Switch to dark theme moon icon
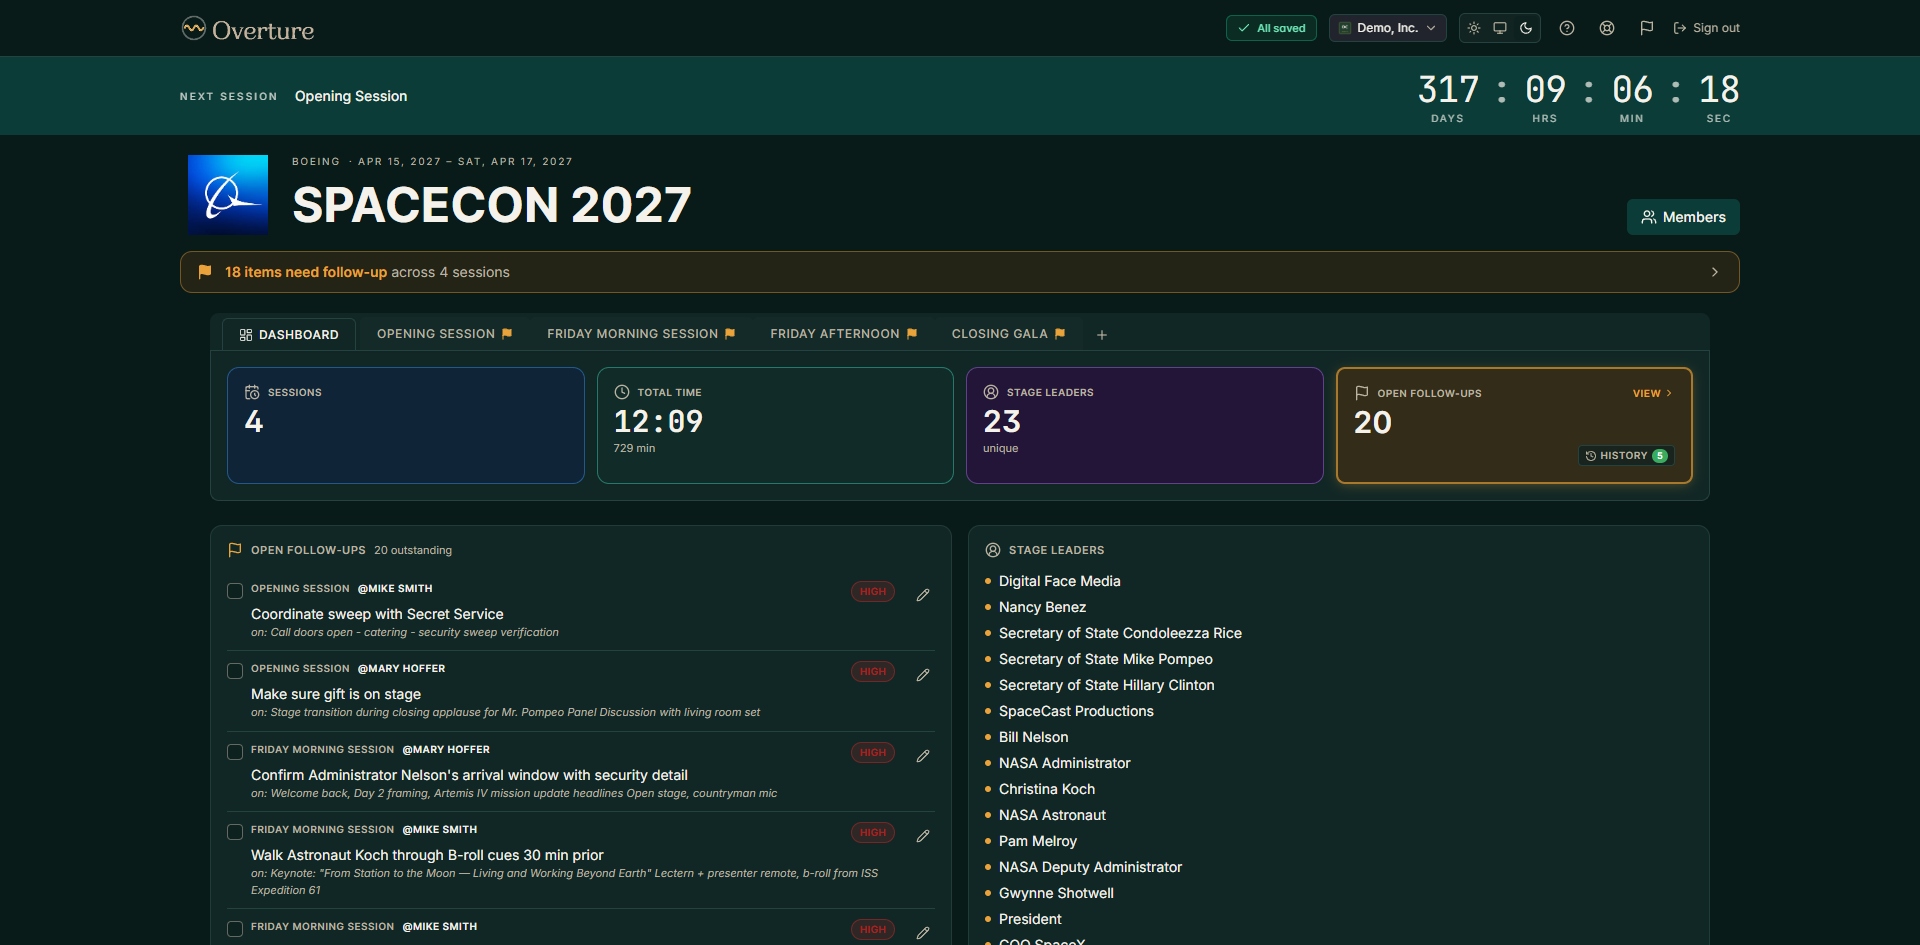Screen dimensions: 1920x945 [x=1526, y=28]
